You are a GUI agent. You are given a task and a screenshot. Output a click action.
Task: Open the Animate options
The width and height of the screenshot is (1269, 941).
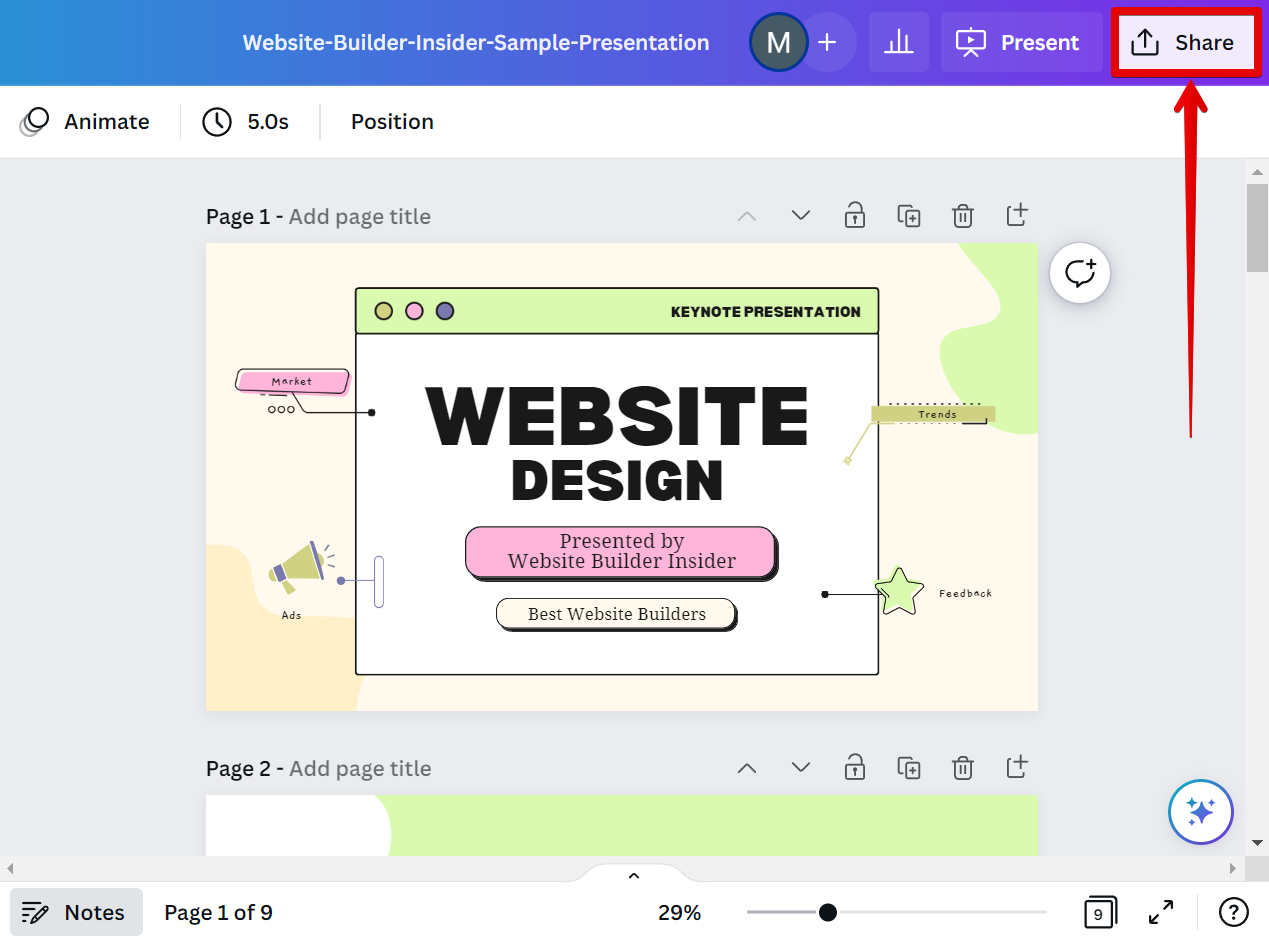(86, 122)
